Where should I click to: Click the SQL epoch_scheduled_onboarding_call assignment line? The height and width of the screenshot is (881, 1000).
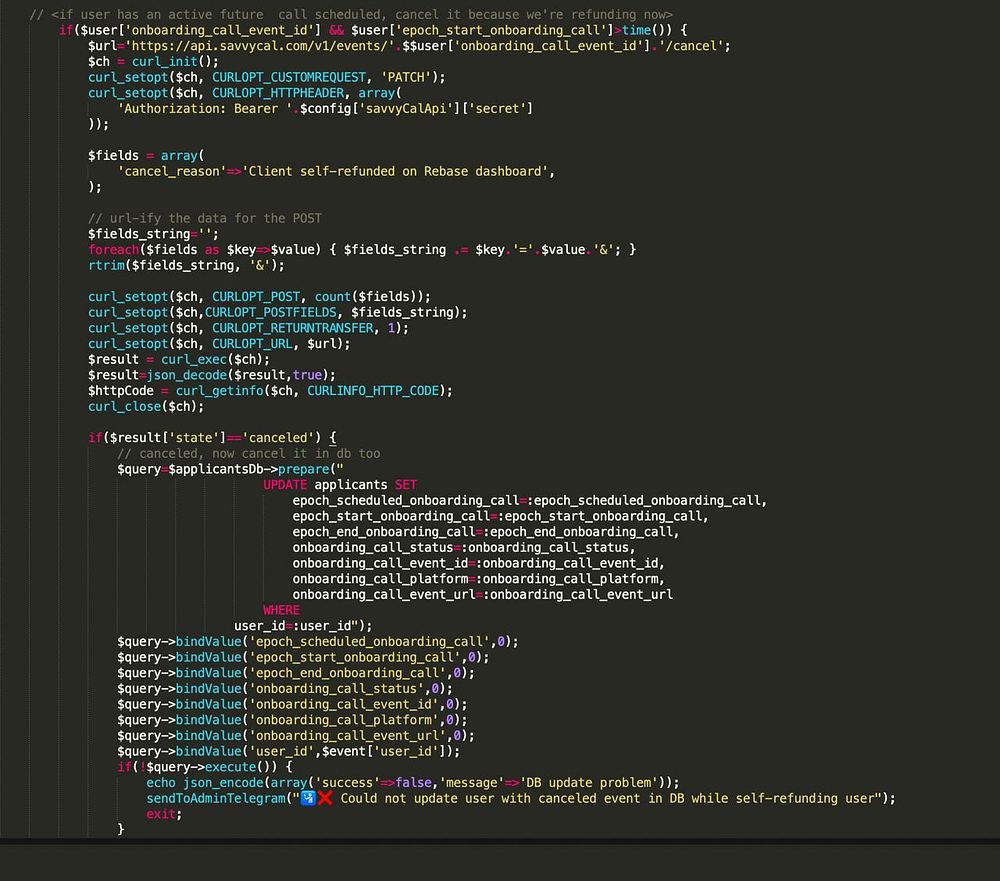point(529,500)
